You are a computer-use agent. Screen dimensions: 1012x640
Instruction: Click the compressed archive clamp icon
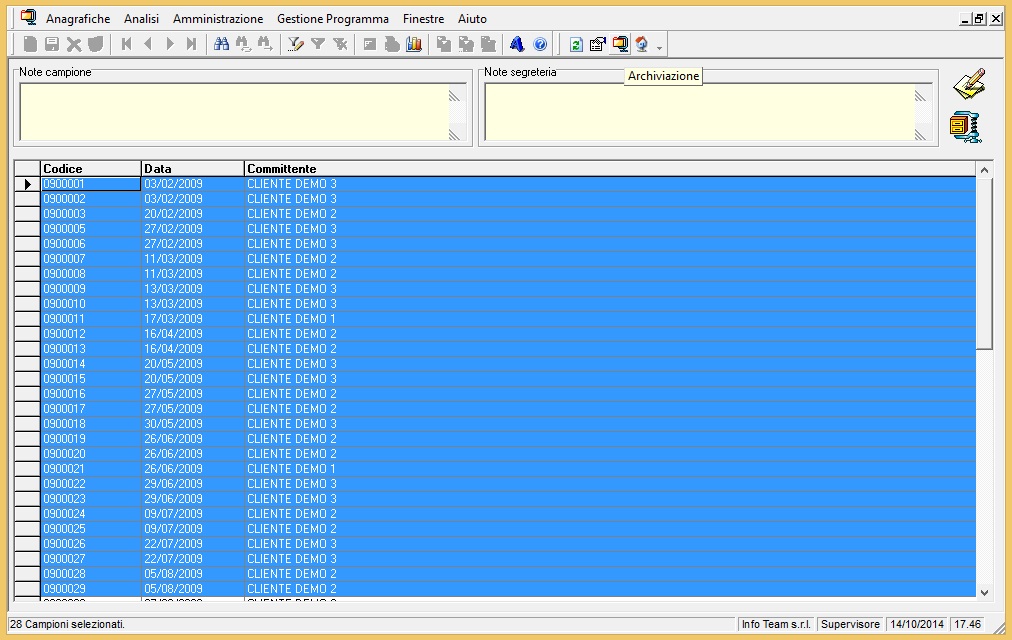pyautogui.click(x=966, y=126)
